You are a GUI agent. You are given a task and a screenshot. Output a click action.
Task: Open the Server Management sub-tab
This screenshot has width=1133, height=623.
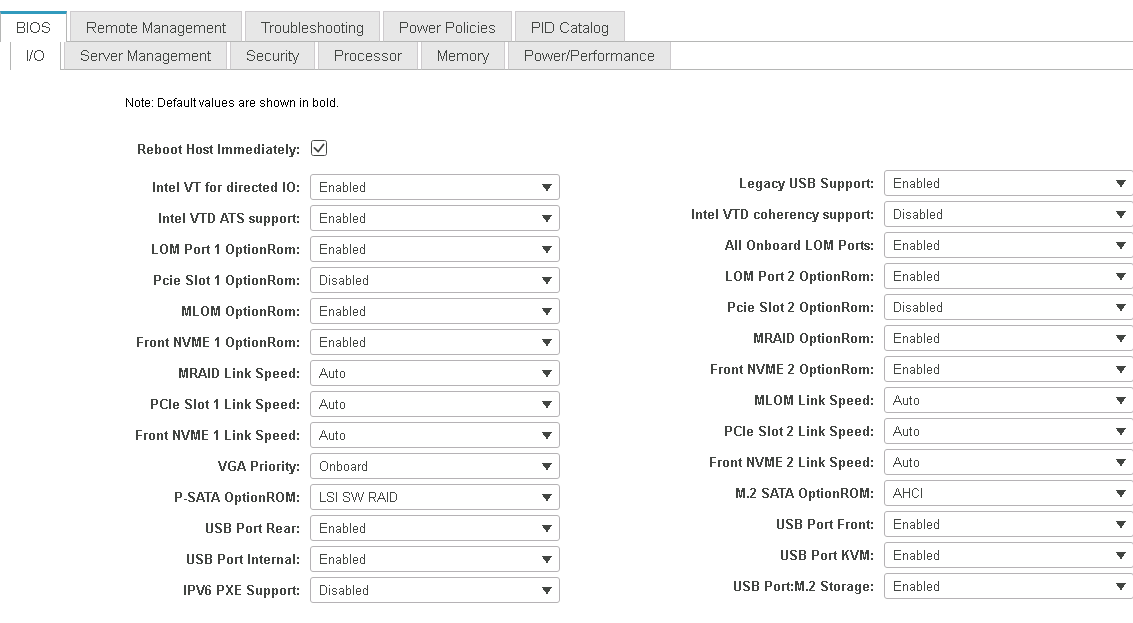[145, 56]
